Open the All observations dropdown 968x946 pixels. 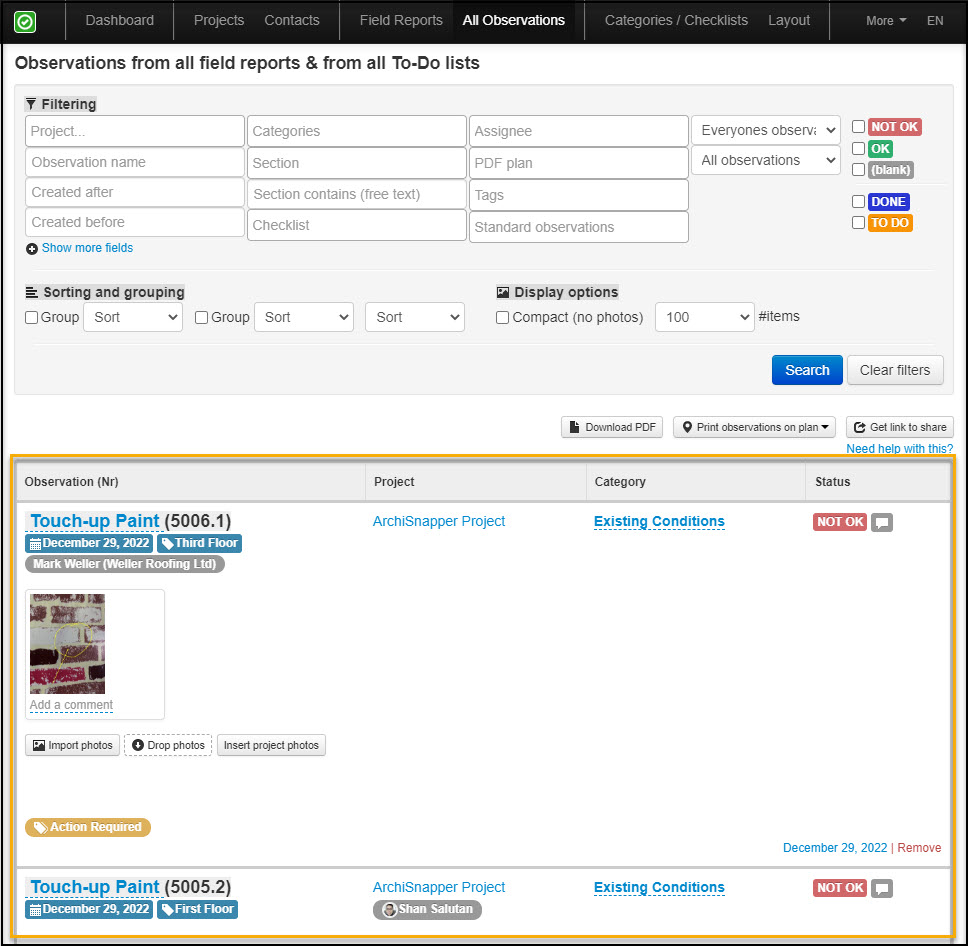766,161
